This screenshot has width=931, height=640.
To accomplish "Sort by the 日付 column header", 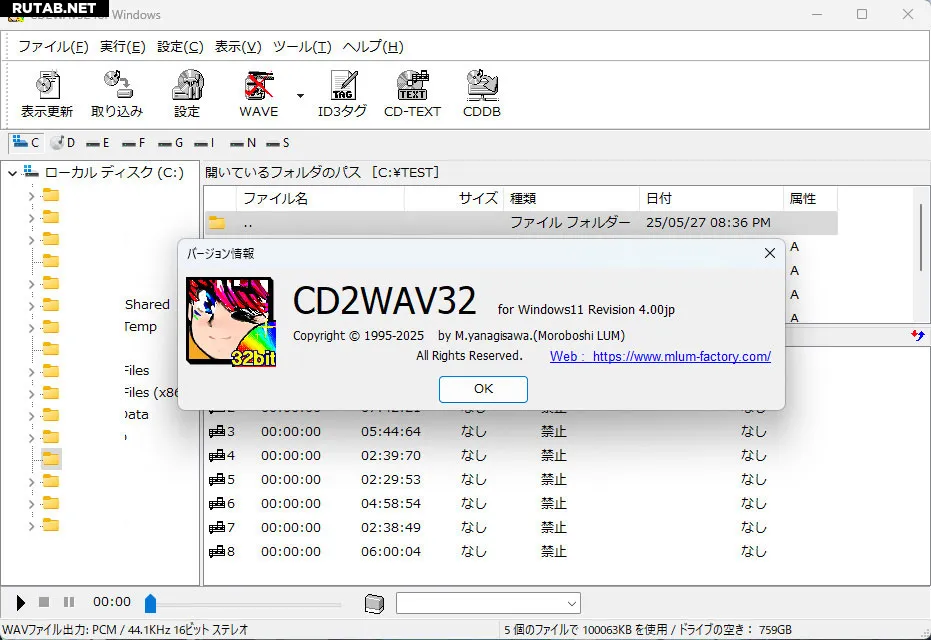I will click(711, 198).
